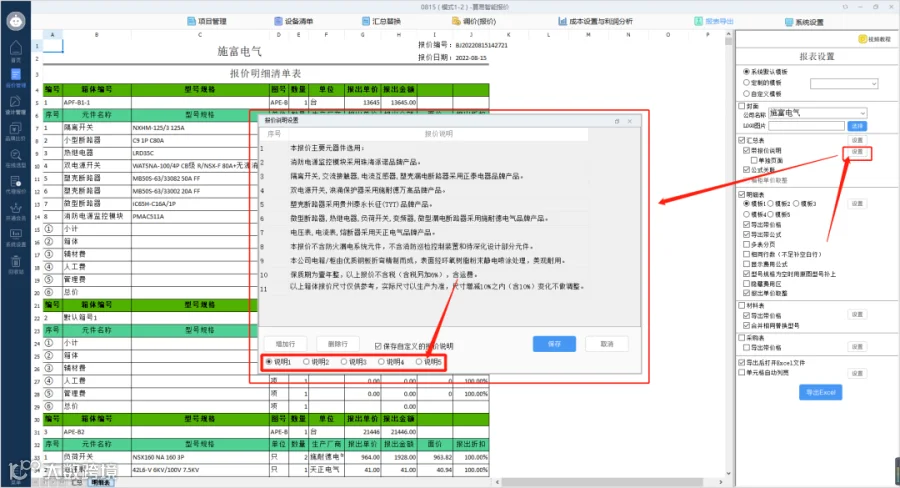The height and width of the screenshot is (488, 900).
Task: Click 删除行 button in the dialog
Action: 338,344
